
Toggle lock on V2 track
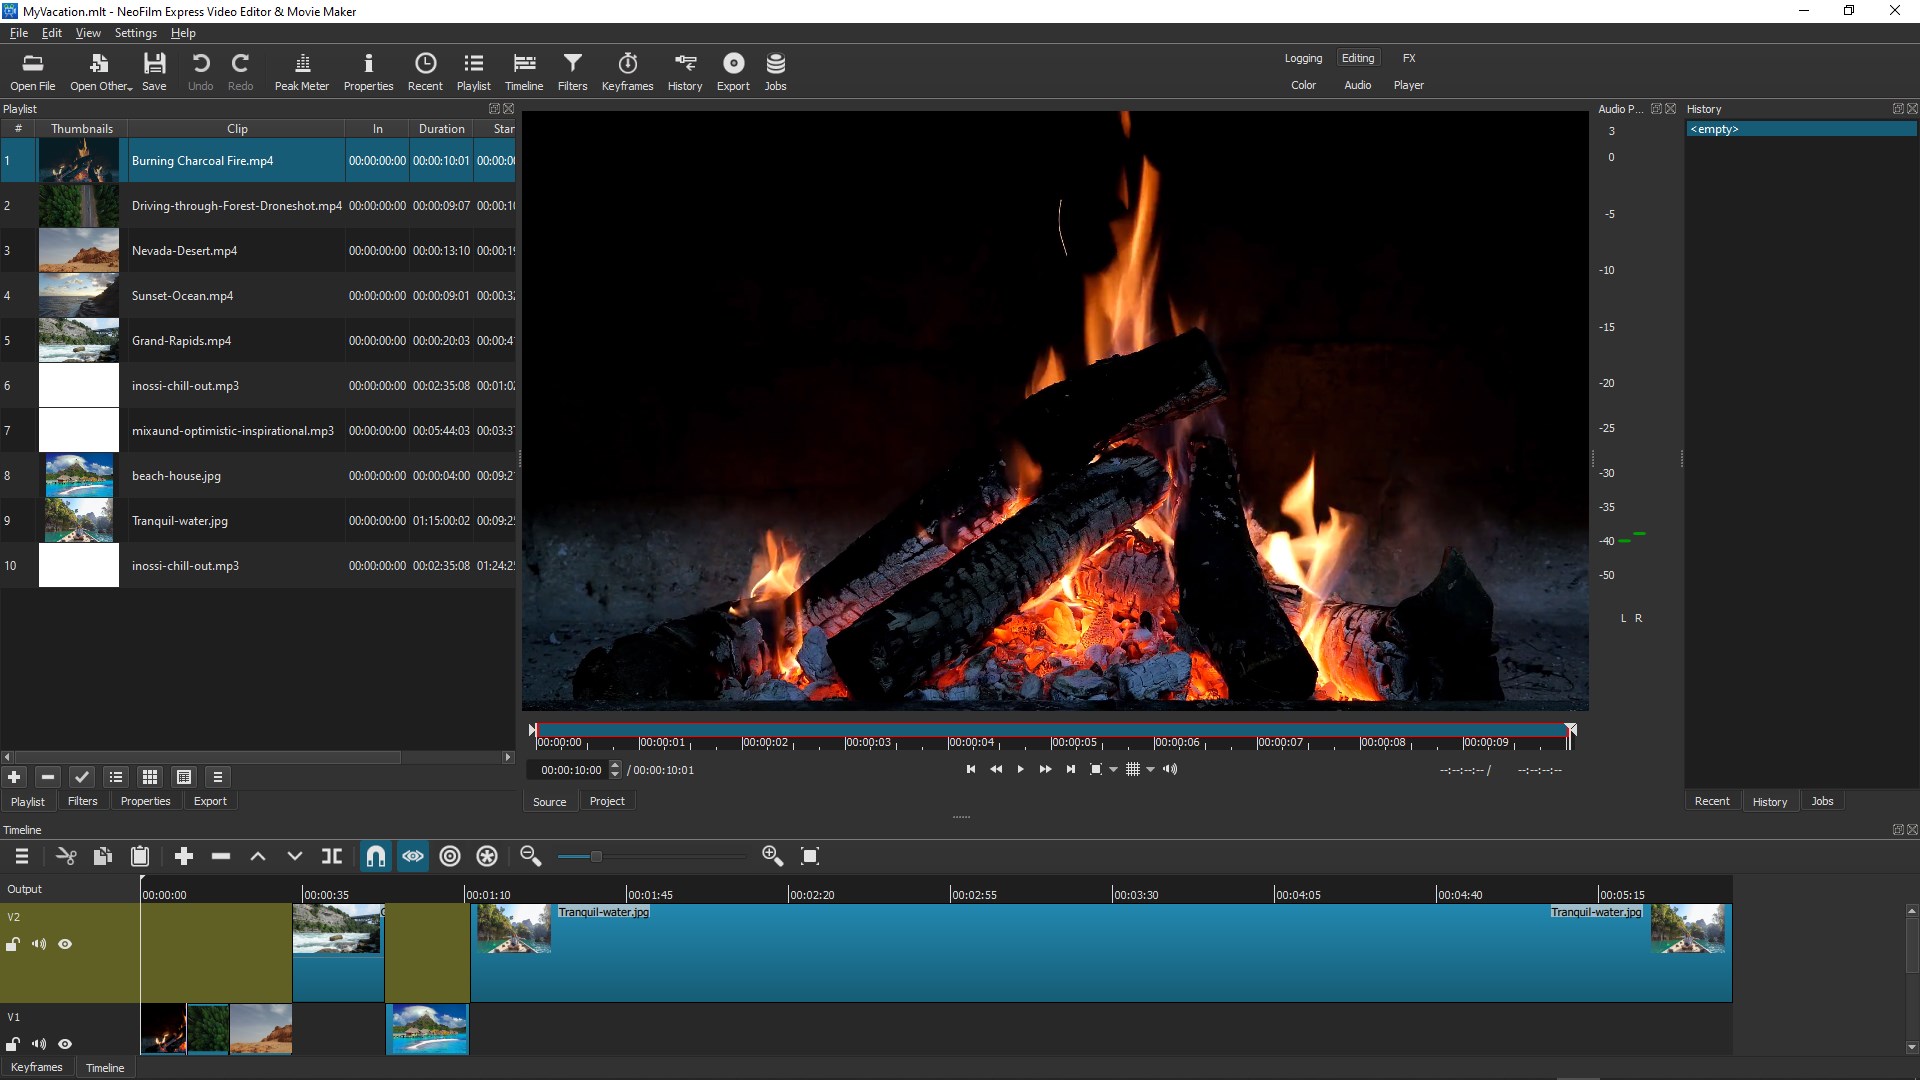coord(13,944)
